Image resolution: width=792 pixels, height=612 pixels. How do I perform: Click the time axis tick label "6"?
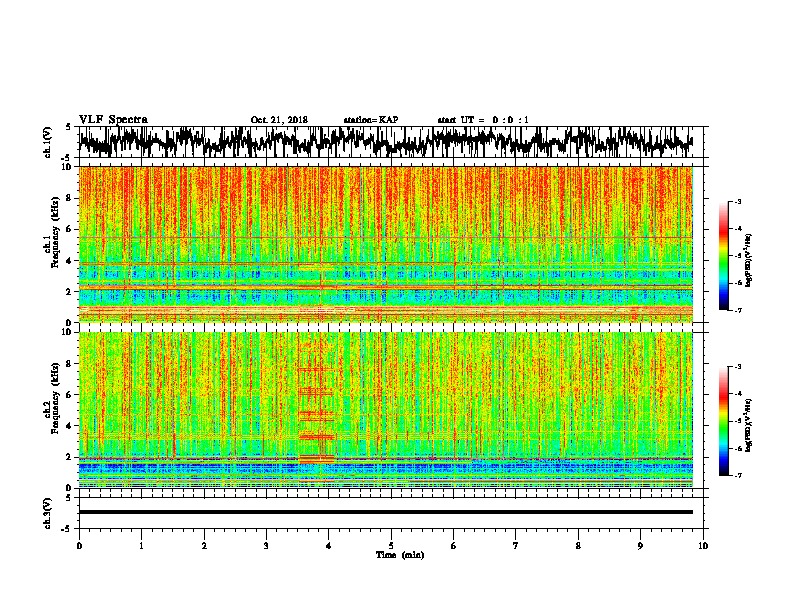(454, 546)
